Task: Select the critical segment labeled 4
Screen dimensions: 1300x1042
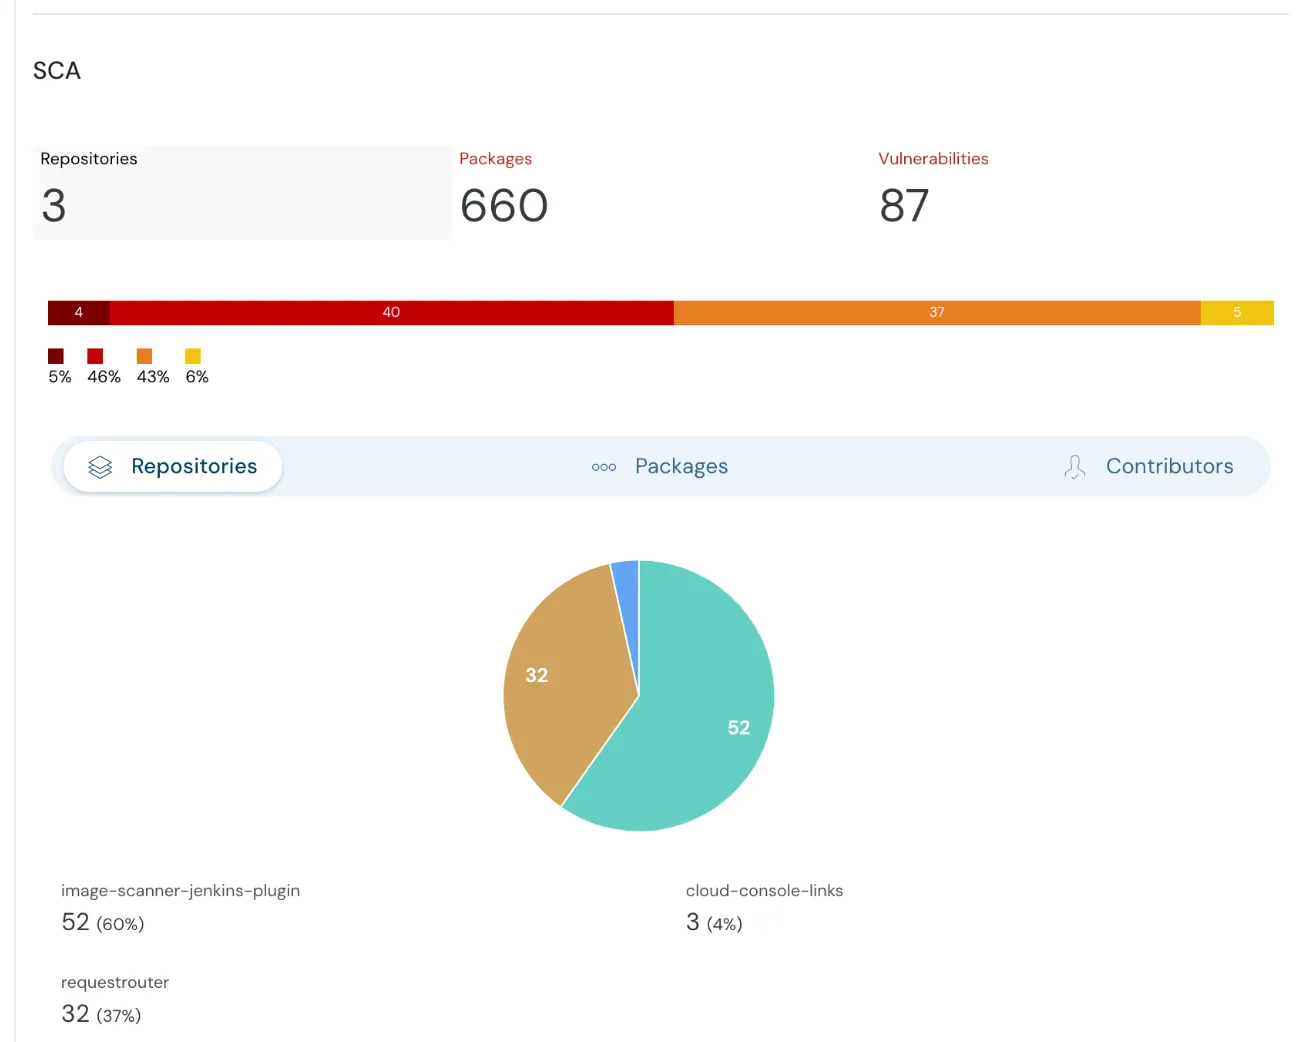Action: [78, 312]
